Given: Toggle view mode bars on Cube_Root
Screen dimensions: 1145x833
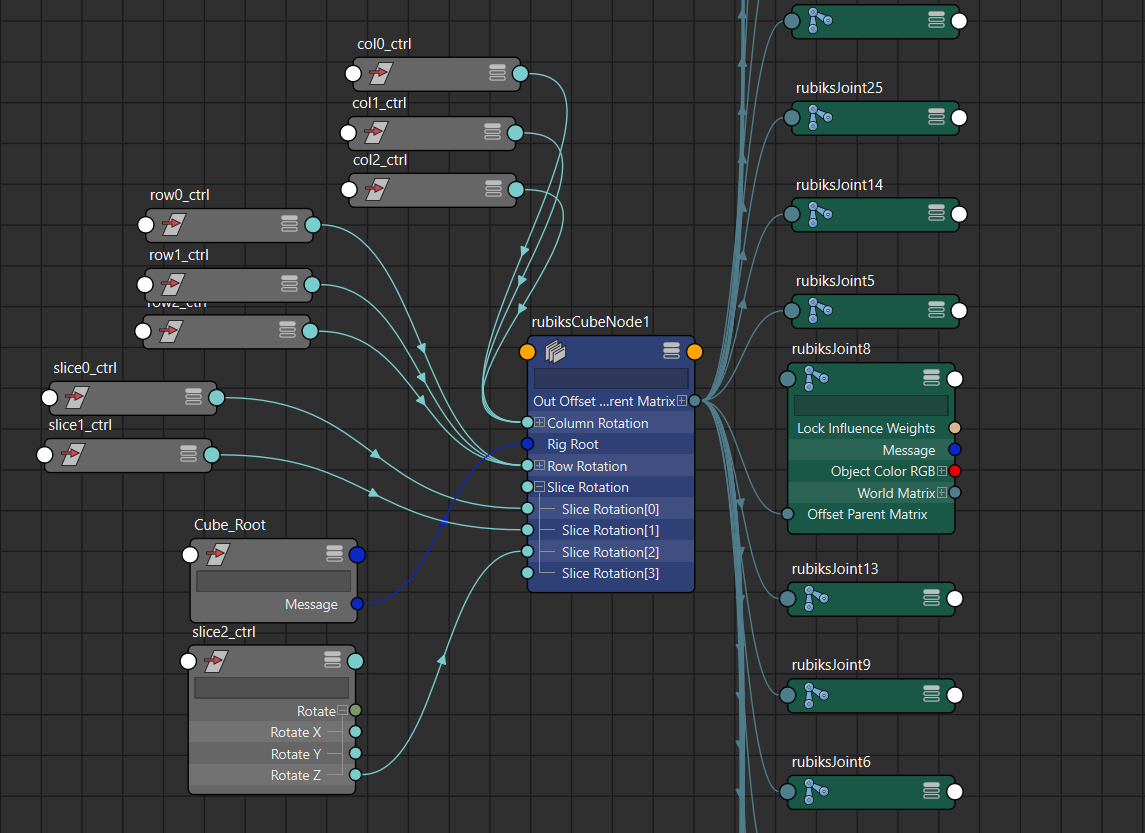Looking at the screenshot, I should click(x=334, y=553).
